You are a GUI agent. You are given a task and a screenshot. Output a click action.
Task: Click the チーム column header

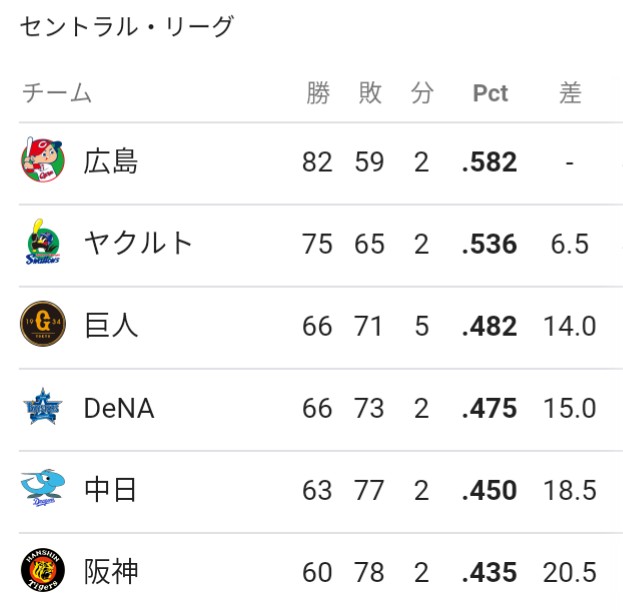tap(57, 93)
